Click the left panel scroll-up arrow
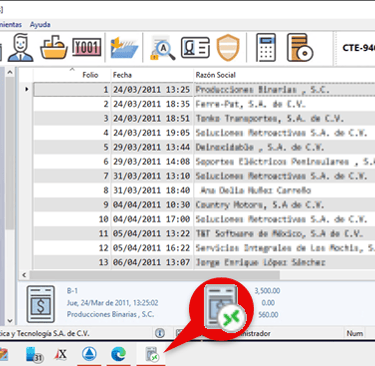The width and height of the screenshot is (375, 366). (10, 72)
